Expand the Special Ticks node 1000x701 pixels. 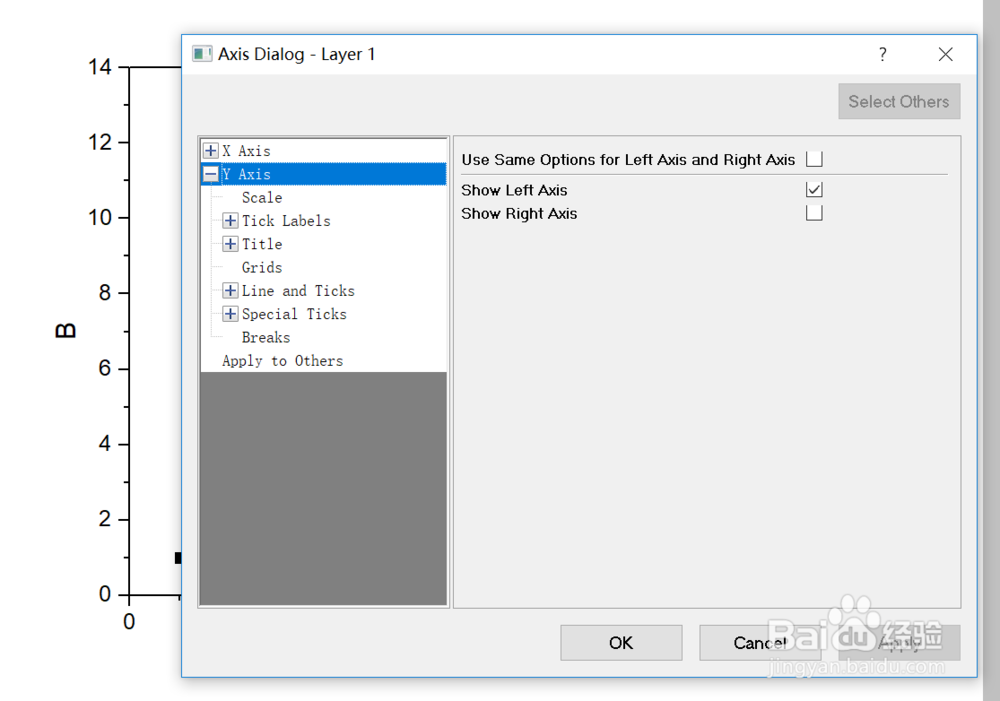[230, 314]
